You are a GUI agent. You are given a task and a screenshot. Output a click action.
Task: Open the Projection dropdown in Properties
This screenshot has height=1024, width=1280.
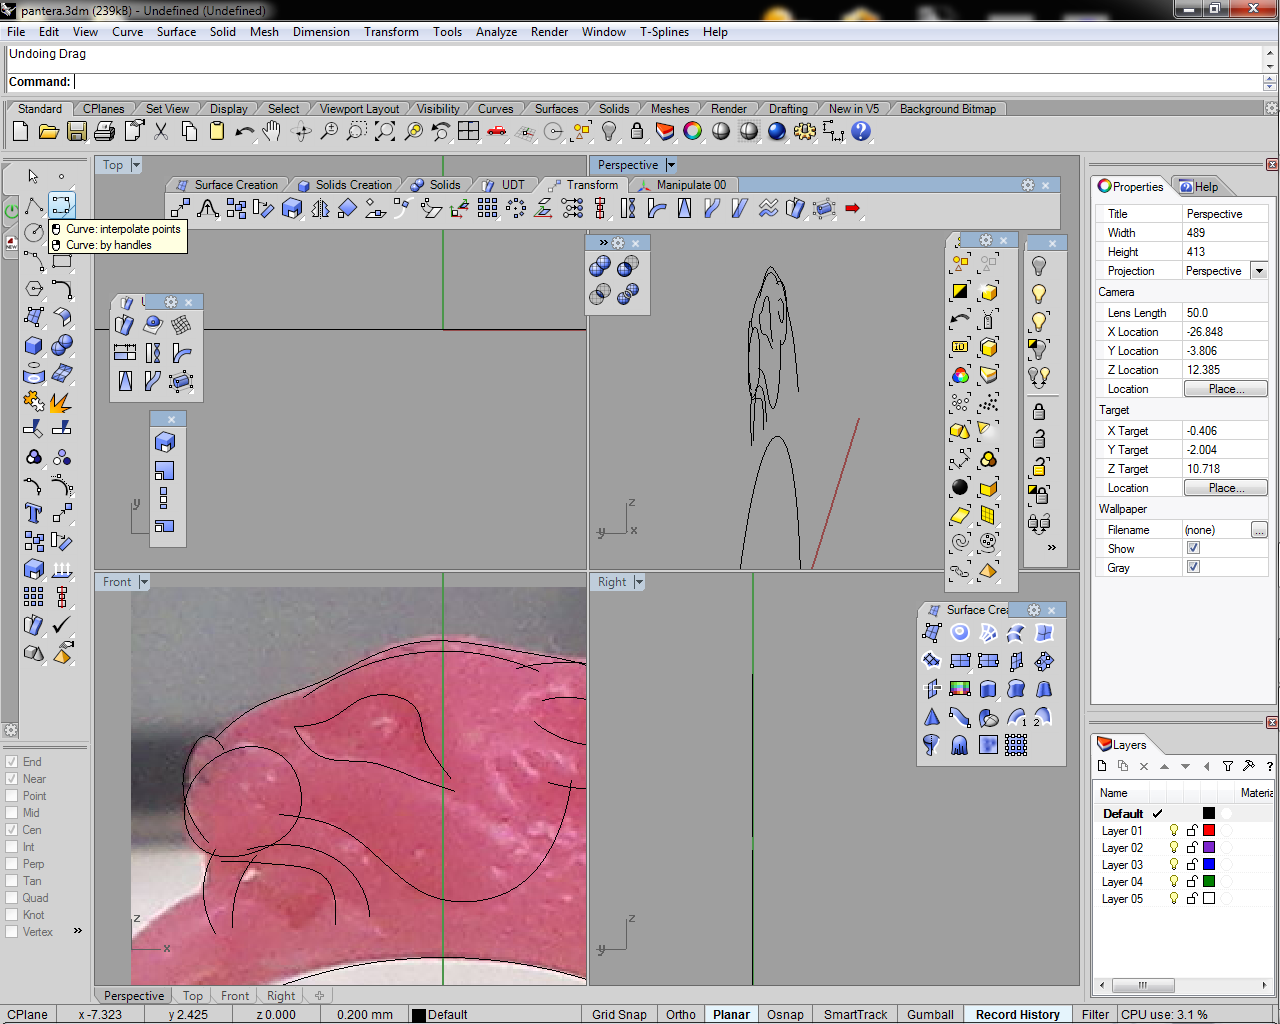tap(1259, 271)
